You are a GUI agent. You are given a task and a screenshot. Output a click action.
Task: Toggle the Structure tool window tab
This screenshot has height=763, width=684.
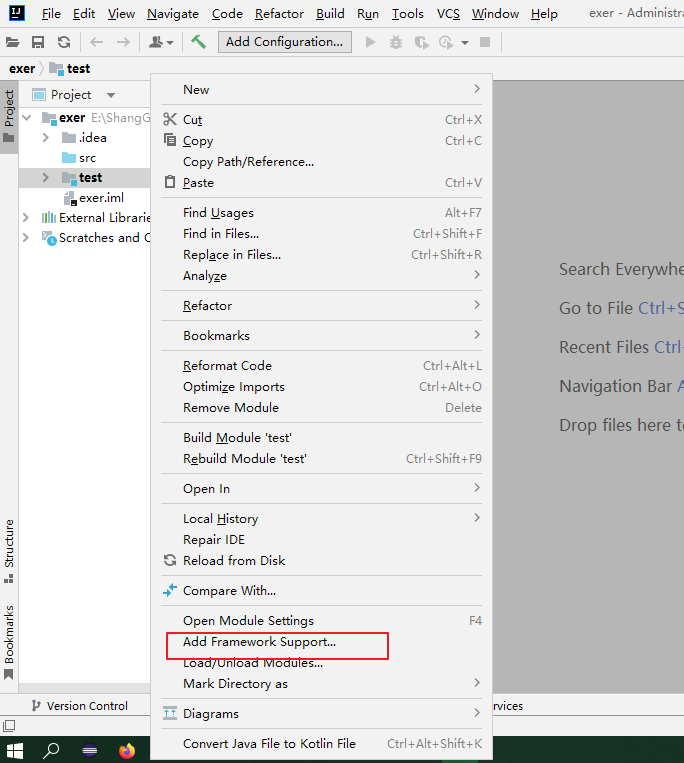point(9,551)
